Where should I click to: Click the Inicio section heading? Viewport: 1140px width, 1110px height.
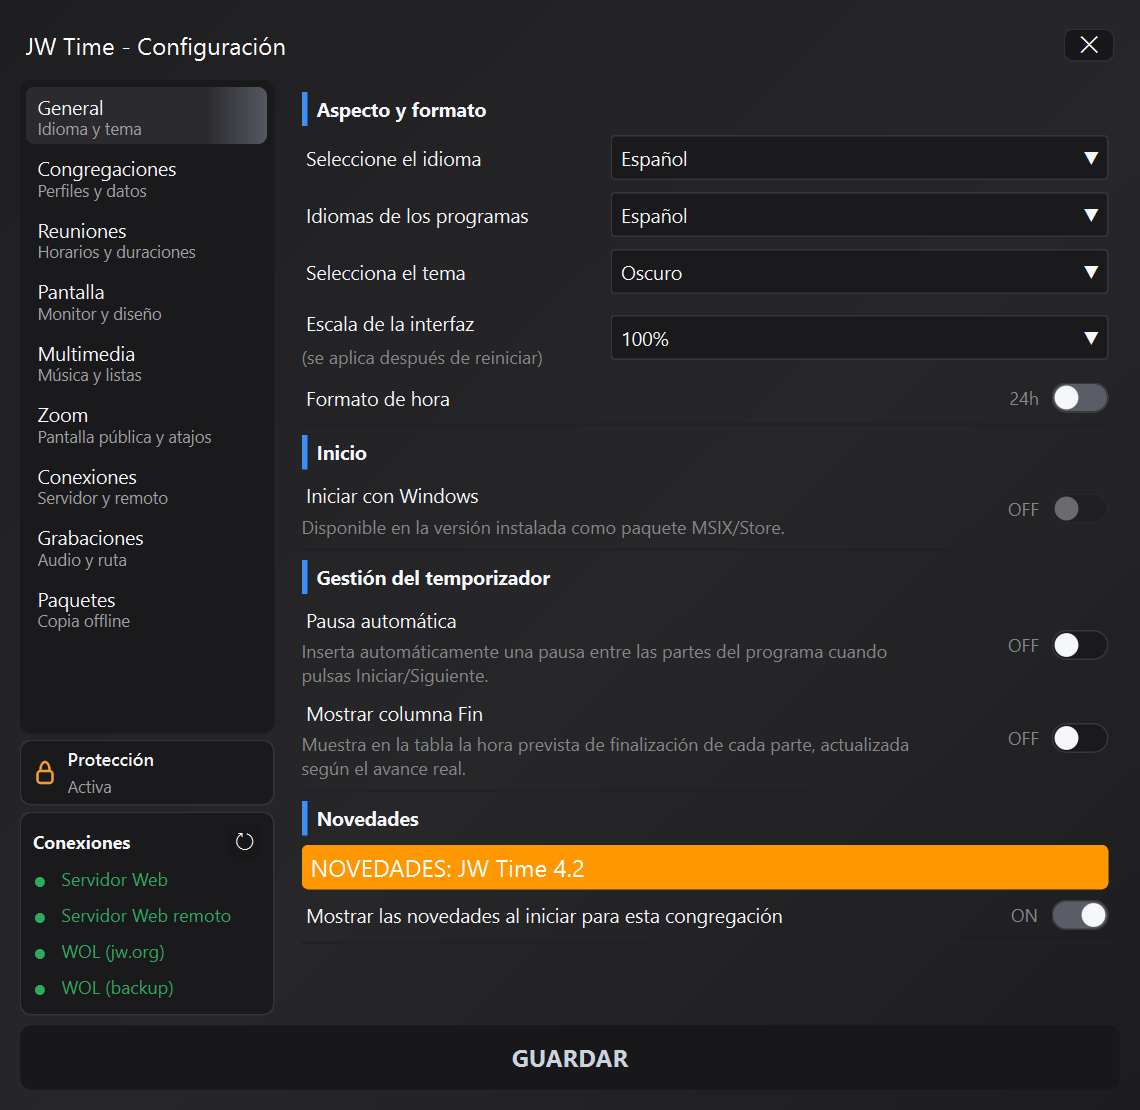coord(342,454)
